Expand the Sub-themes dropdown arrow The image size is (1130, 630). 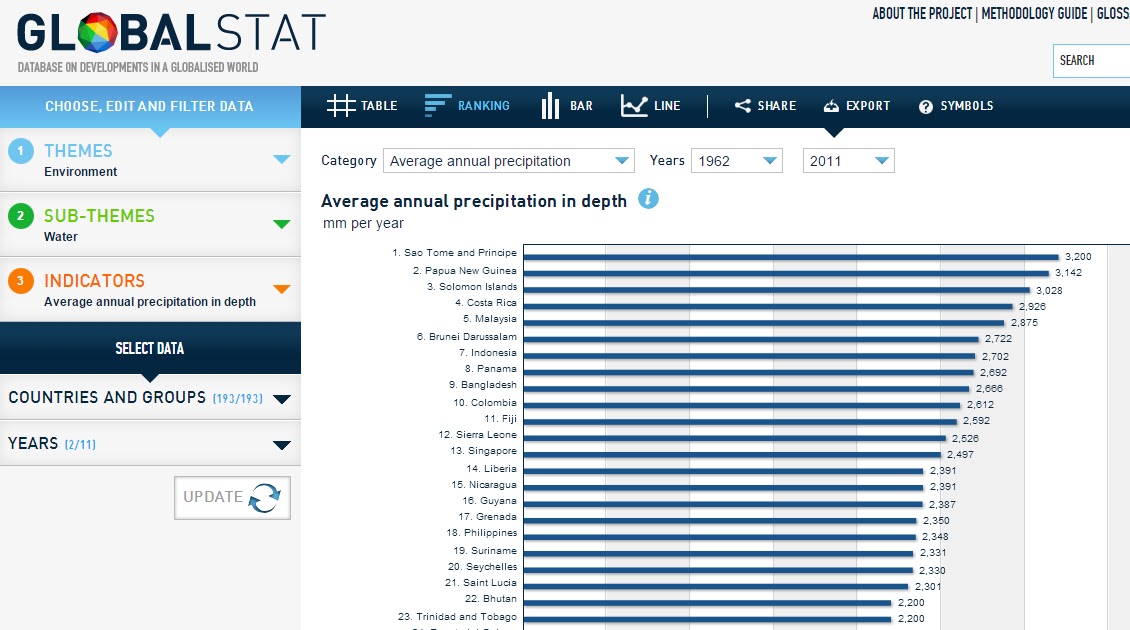coord(282,224)
